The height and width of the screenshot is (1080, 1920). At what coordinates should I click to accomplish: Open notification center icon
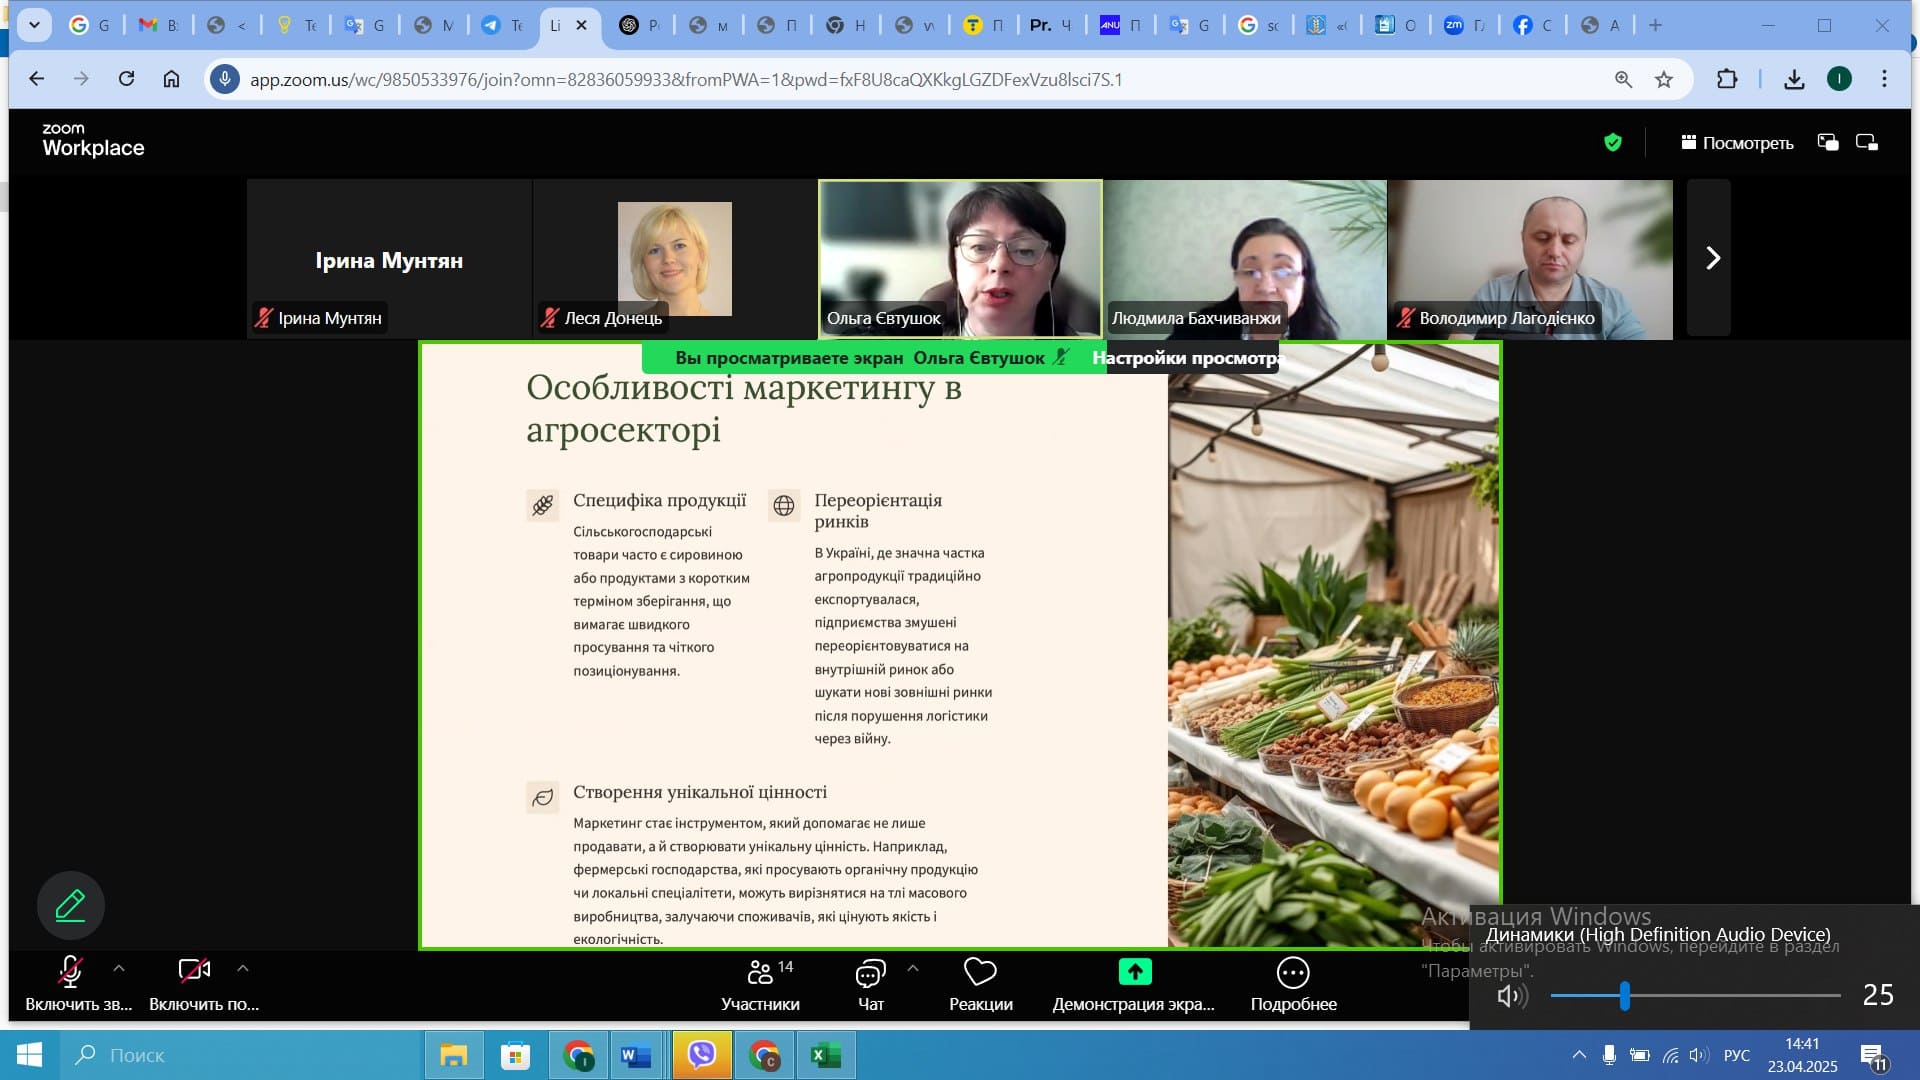1873,1056
